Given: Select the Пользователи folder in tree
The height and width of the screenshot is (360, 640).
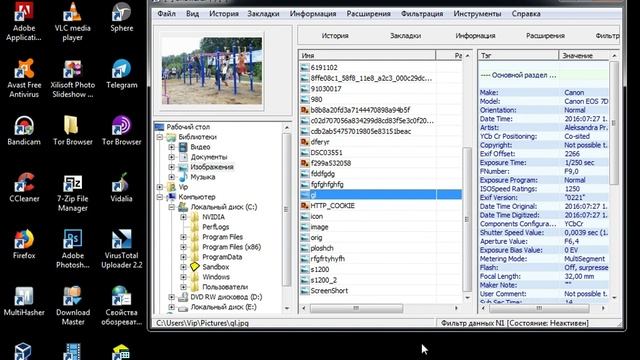Looking at the screenshot, I should (x=225, y=287).
